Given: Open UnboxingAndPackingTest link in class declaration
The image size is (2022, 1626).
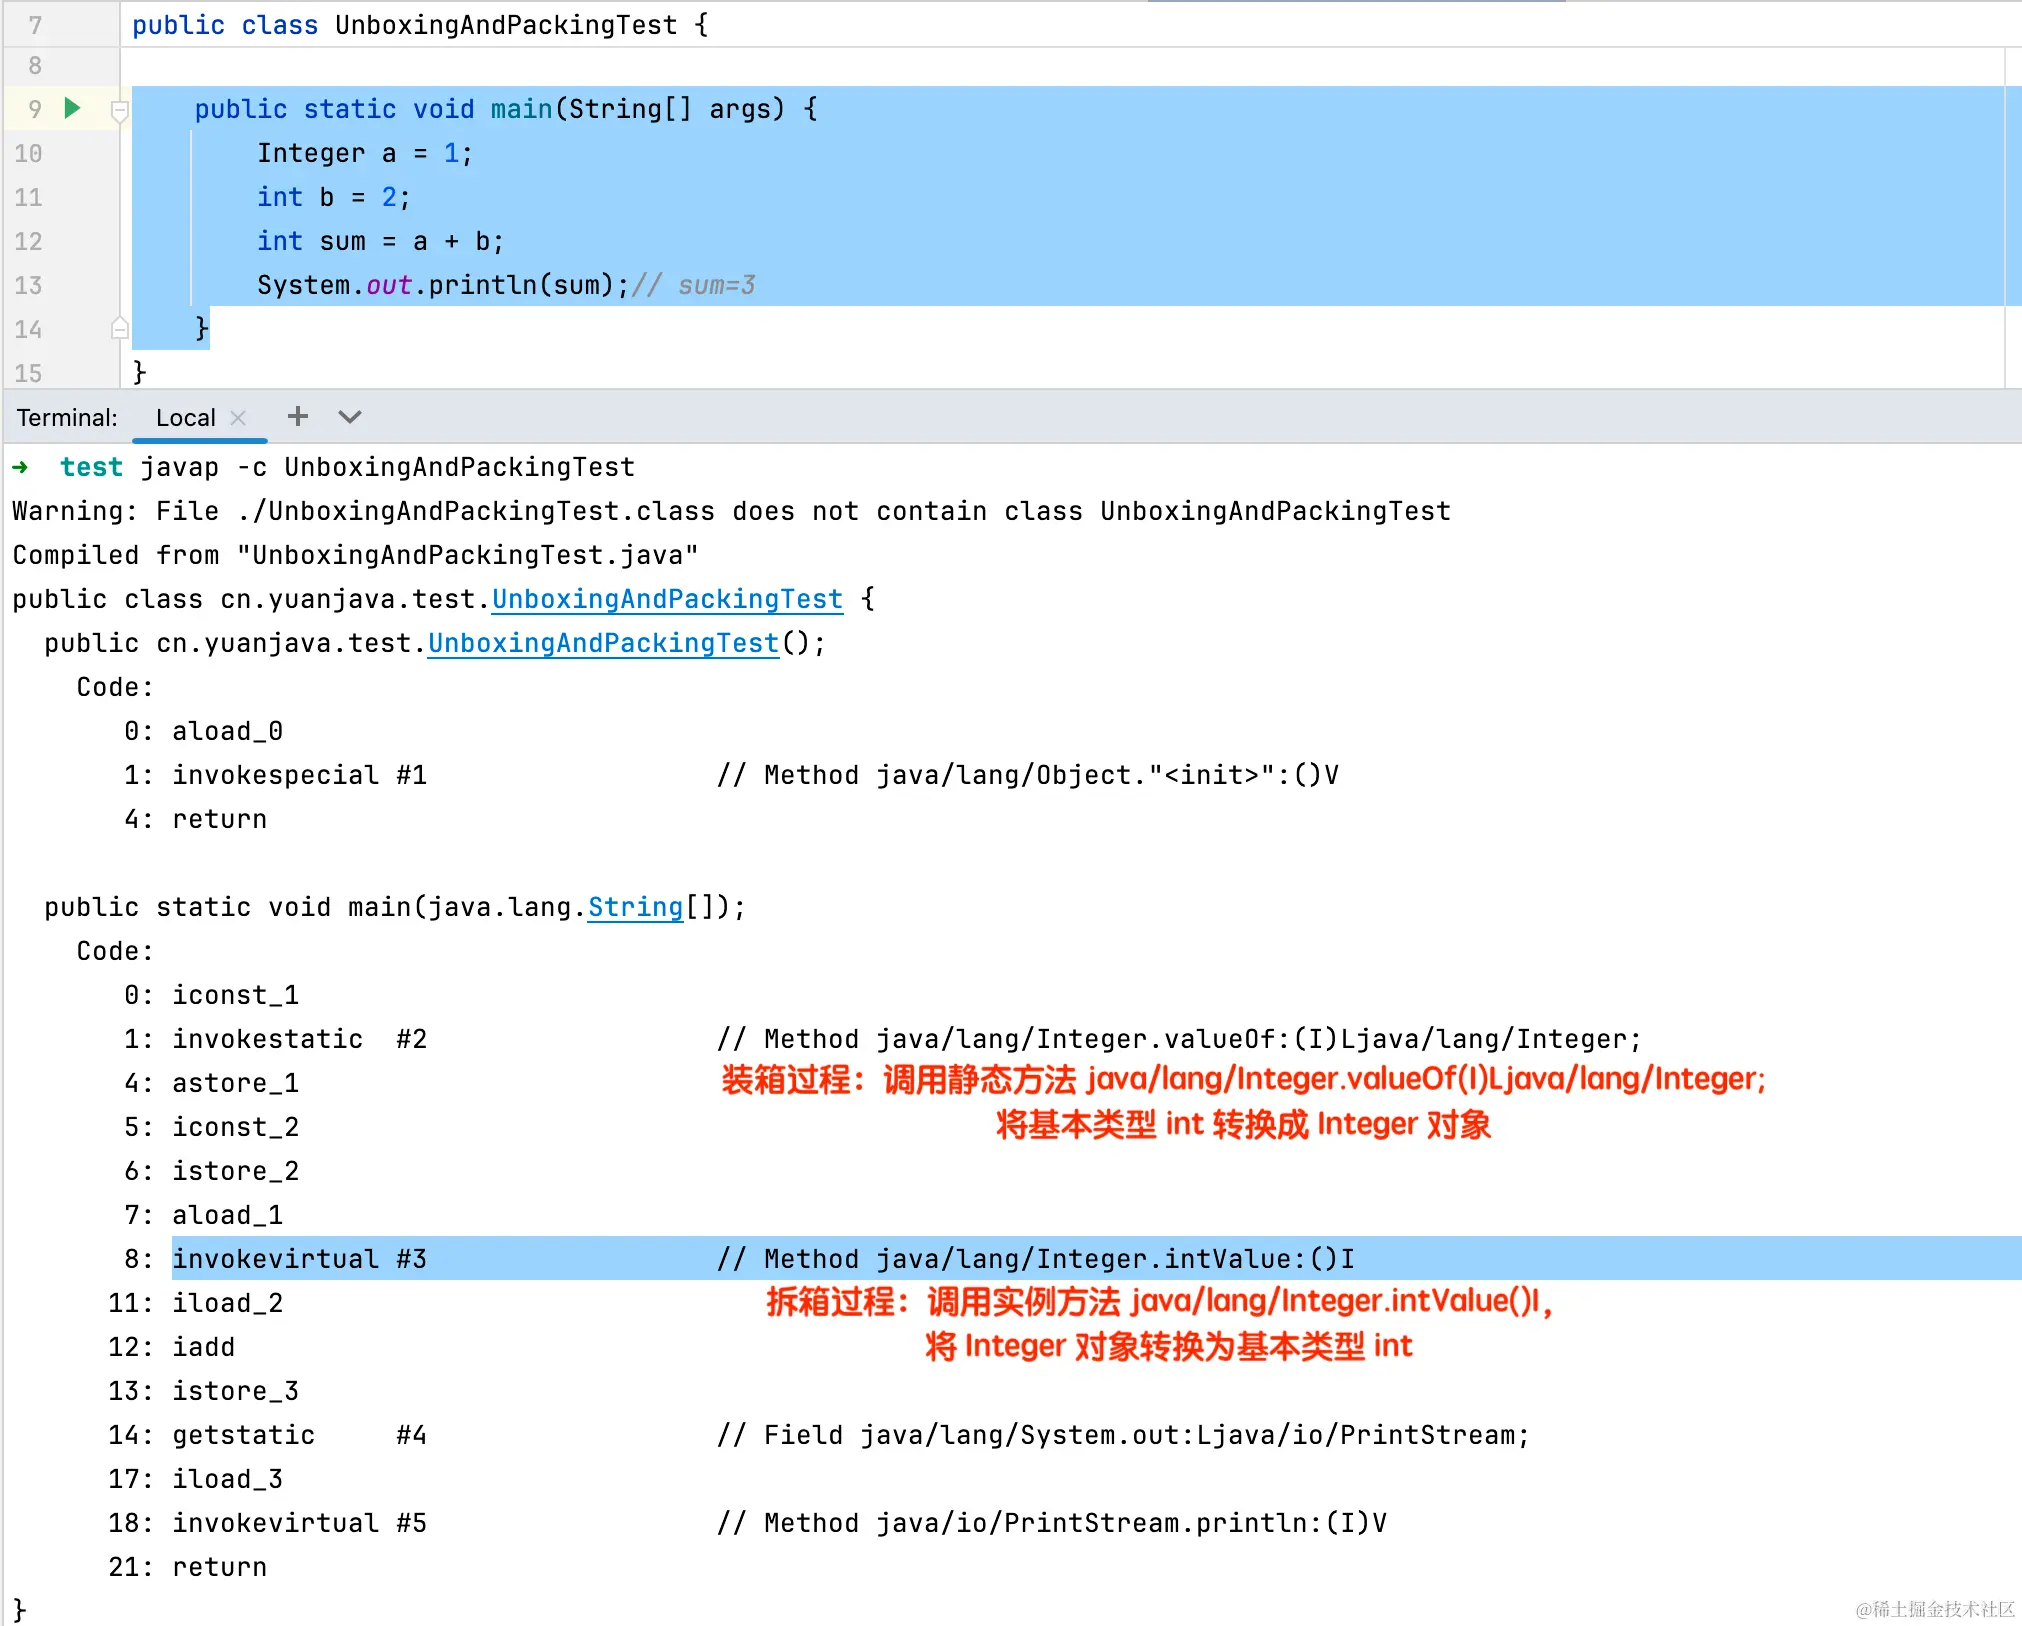Looking at the screenshot, I should click(667, 599).
